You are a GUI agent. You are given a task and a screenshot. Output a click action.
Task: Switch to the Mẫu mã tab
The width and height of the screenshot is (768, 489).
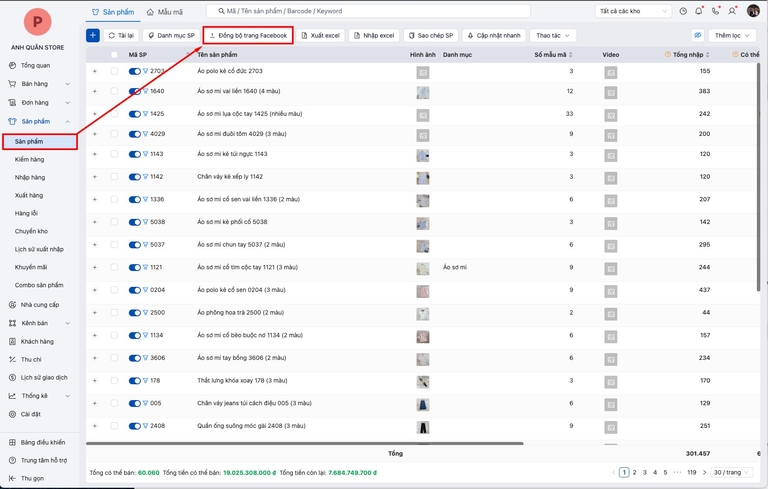[165, 11]
